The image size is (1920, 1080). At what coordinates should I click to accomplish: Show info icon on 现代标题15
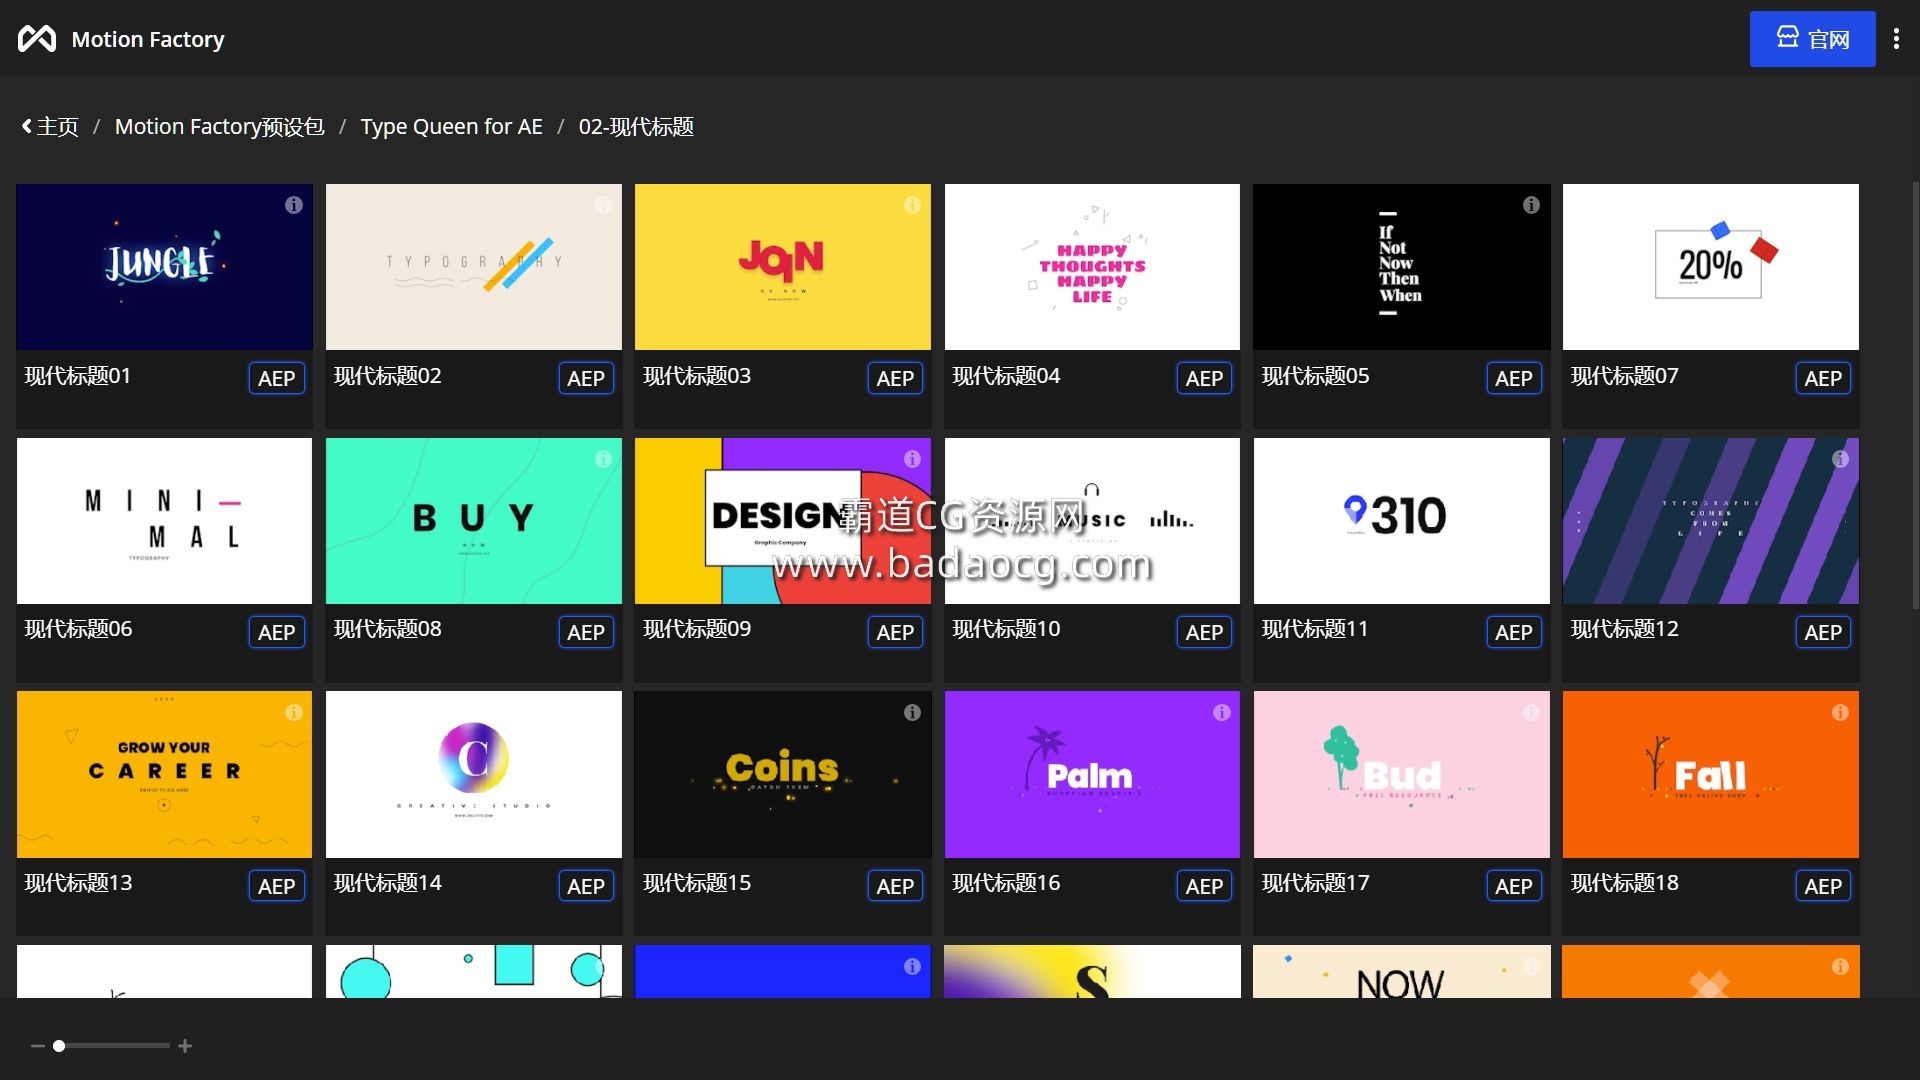point(912,713)
